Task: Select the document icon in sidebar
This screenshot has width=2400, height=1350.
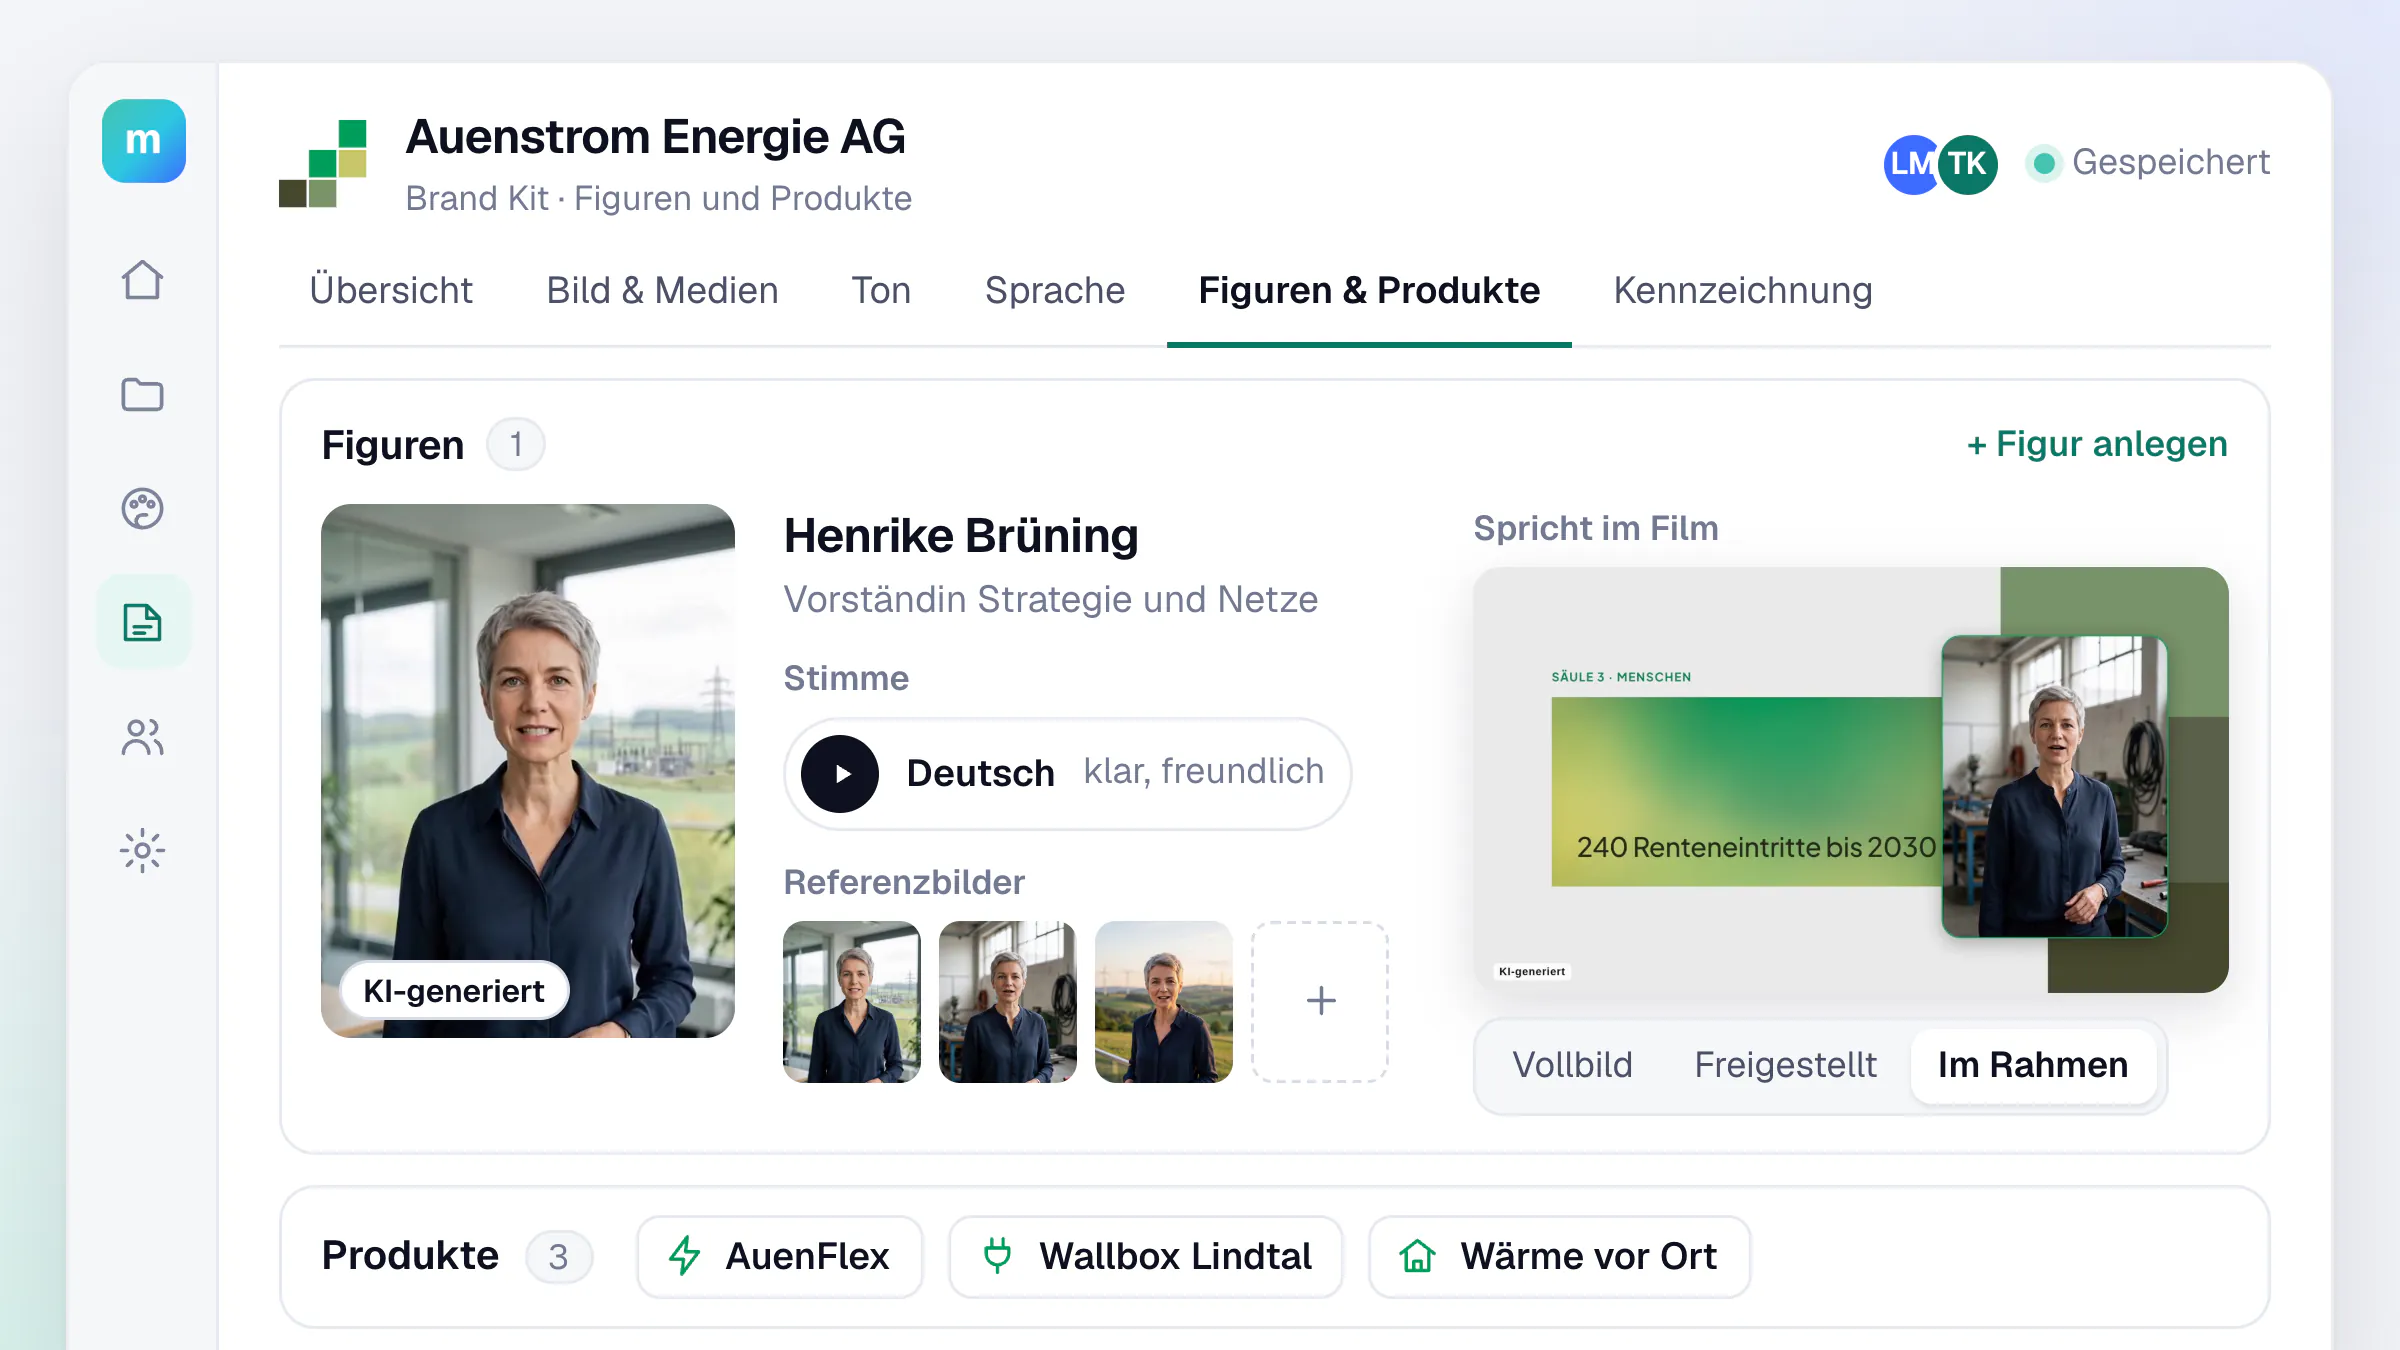Action: click(143, 622)
